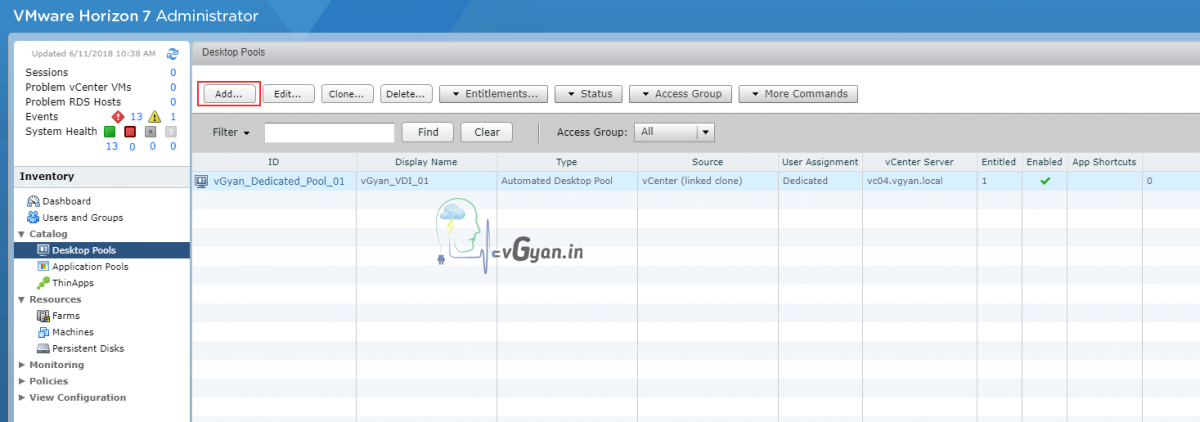Collapse the Resources tree section
Viewport: 1200px width, 422px height.
pos(22,299)
